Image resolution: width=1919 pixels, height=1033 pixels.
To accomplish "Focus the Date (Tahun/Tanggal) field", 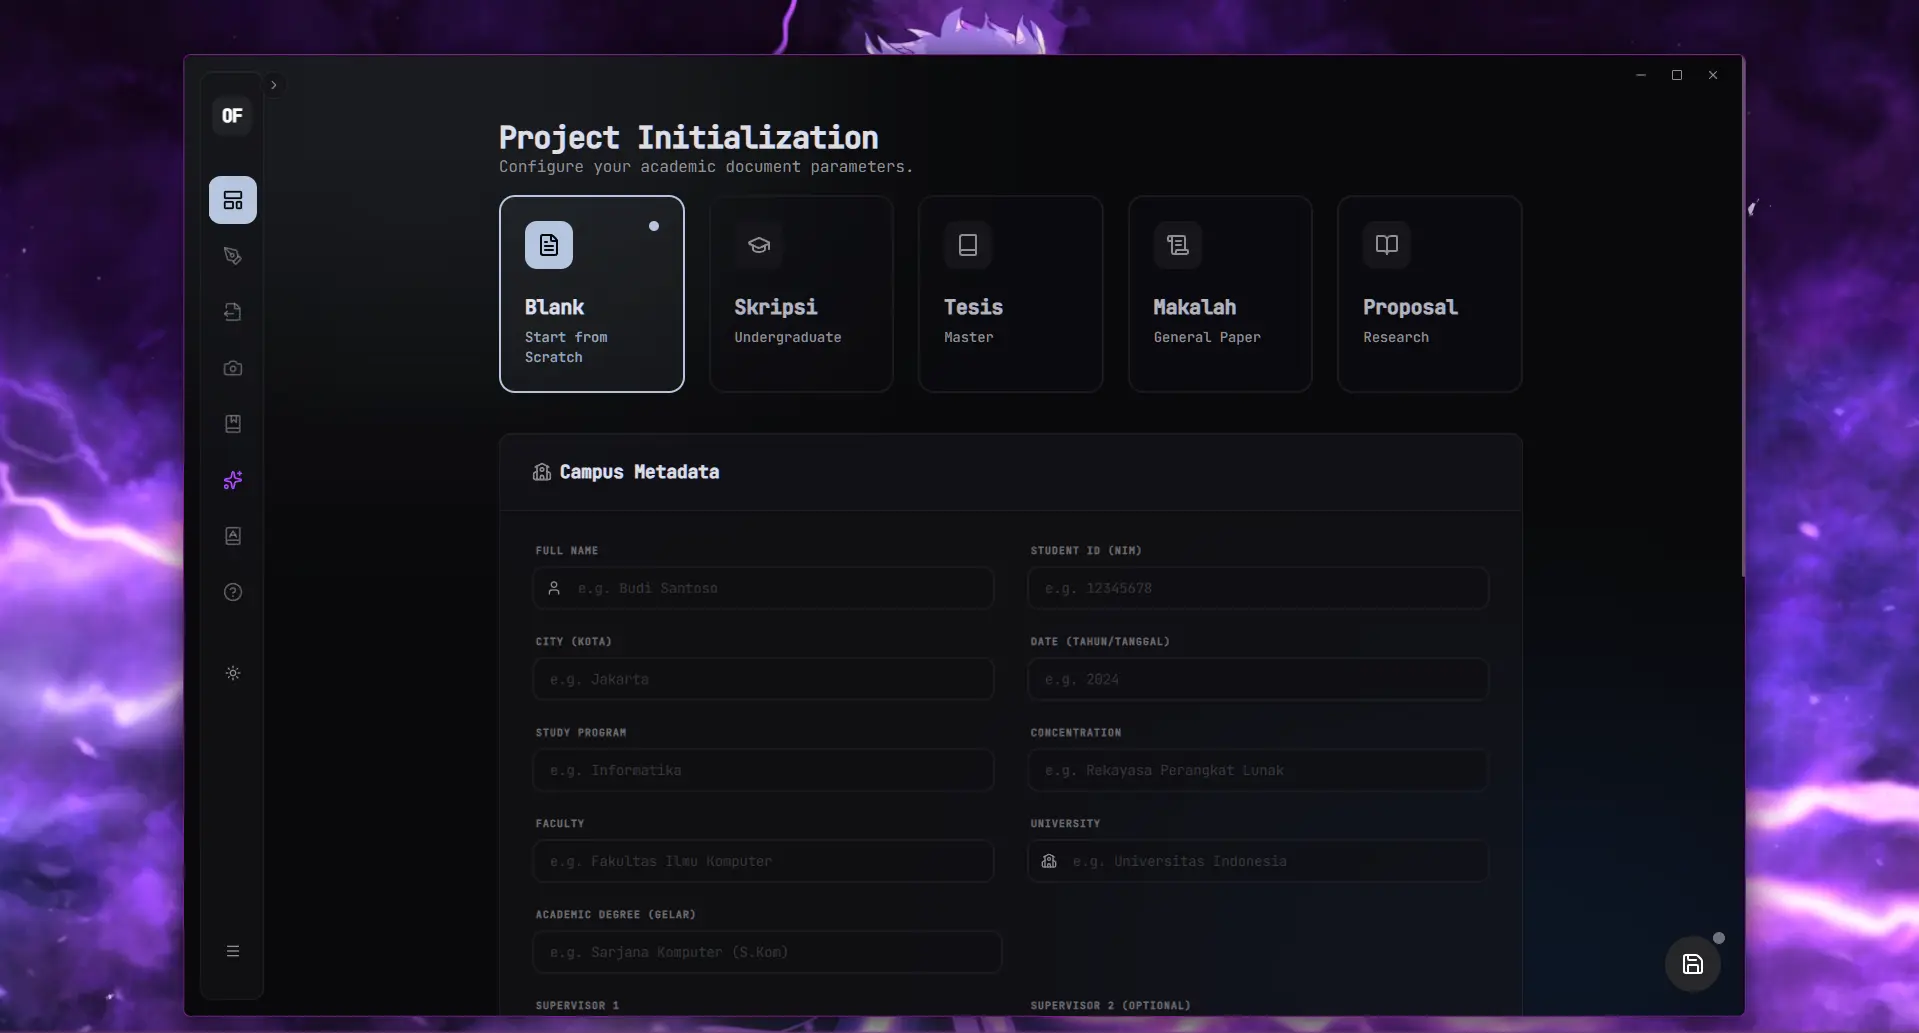I will click(x=1258, y=679).
